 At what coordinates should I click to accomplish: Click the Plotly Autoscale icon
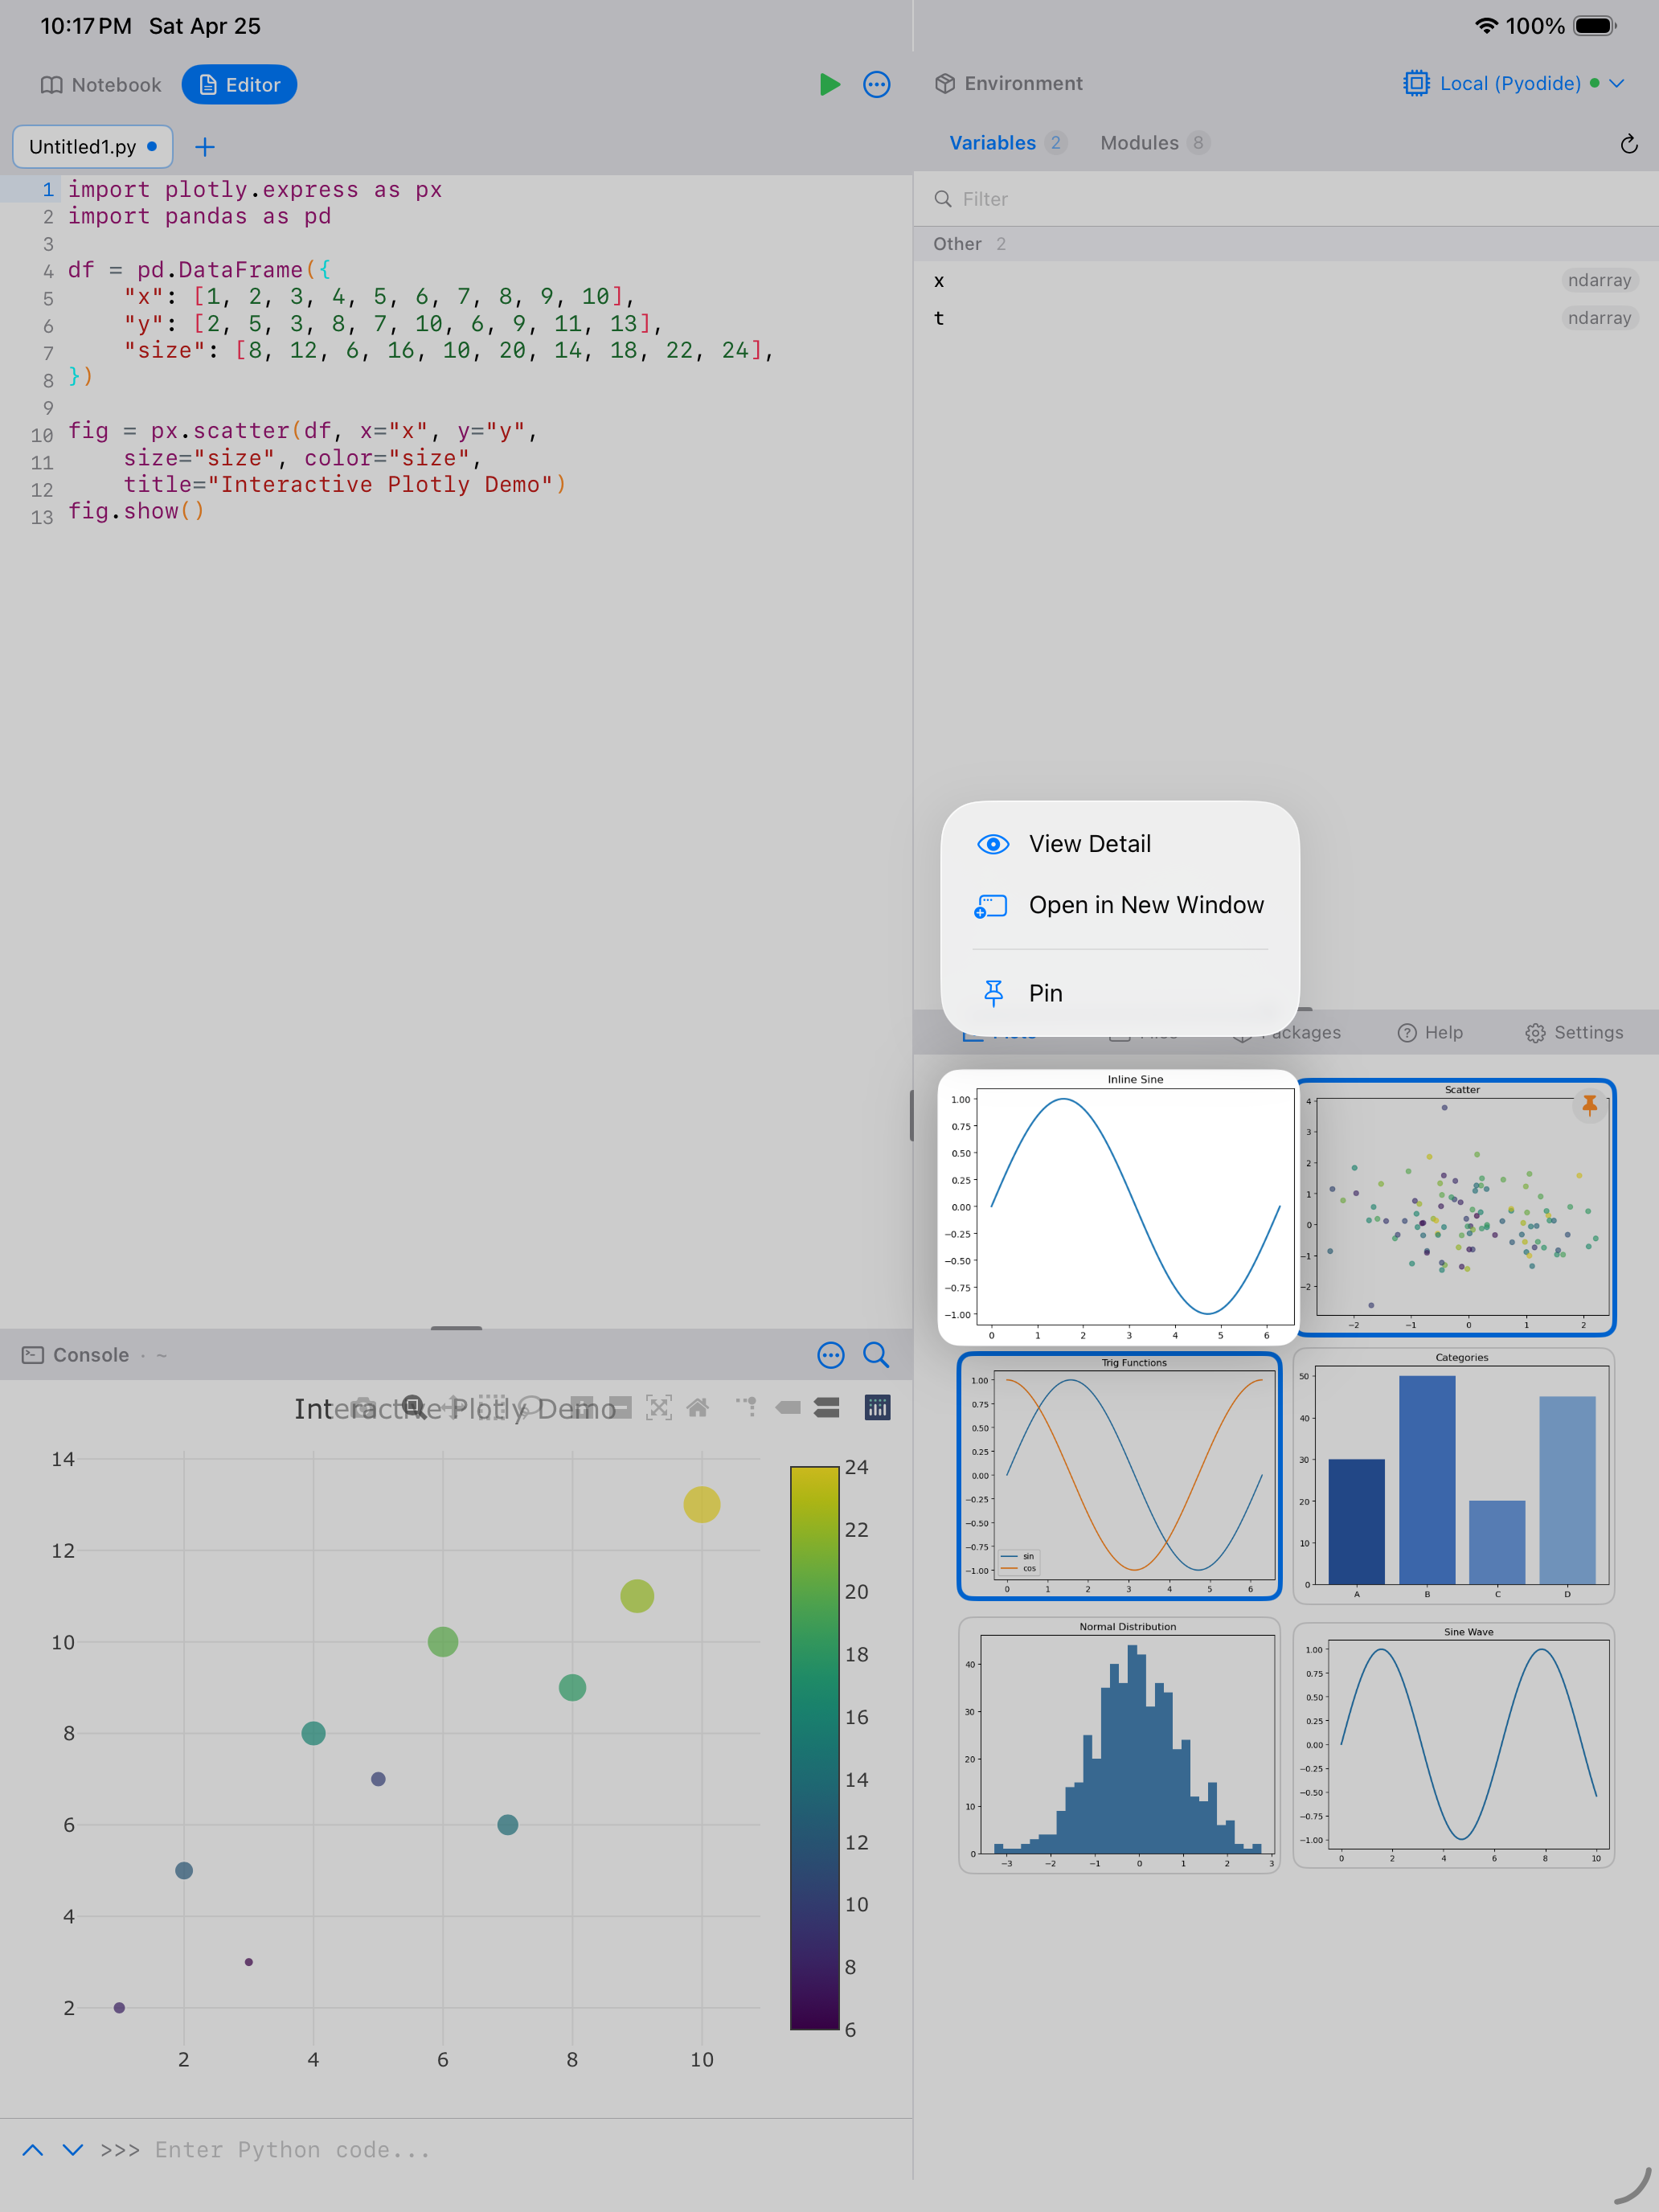659,1408
